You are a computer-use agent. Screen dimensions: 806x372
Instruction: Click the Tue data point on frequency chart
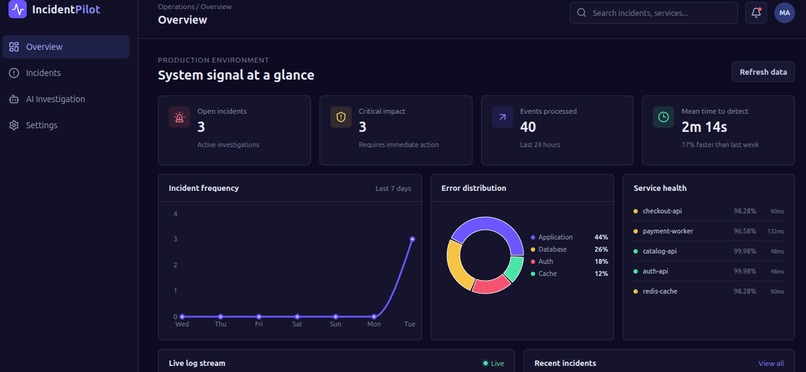point(412,239)
